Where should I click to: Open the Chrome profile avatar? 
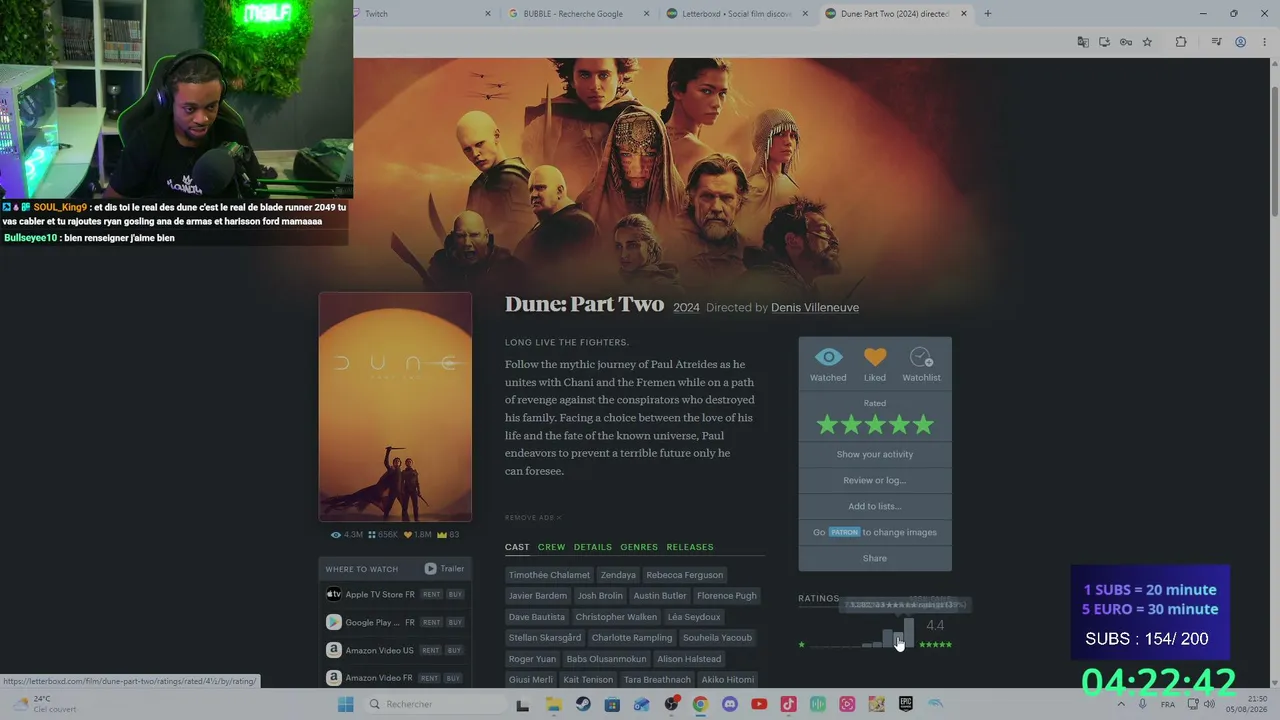coord(1240,42)
